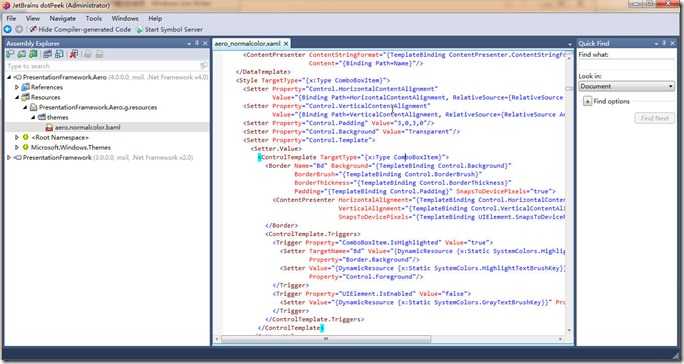Click the JetBrains dotPeek title bar icon
This screenshot has width=684, height=364.
point(6,5)
